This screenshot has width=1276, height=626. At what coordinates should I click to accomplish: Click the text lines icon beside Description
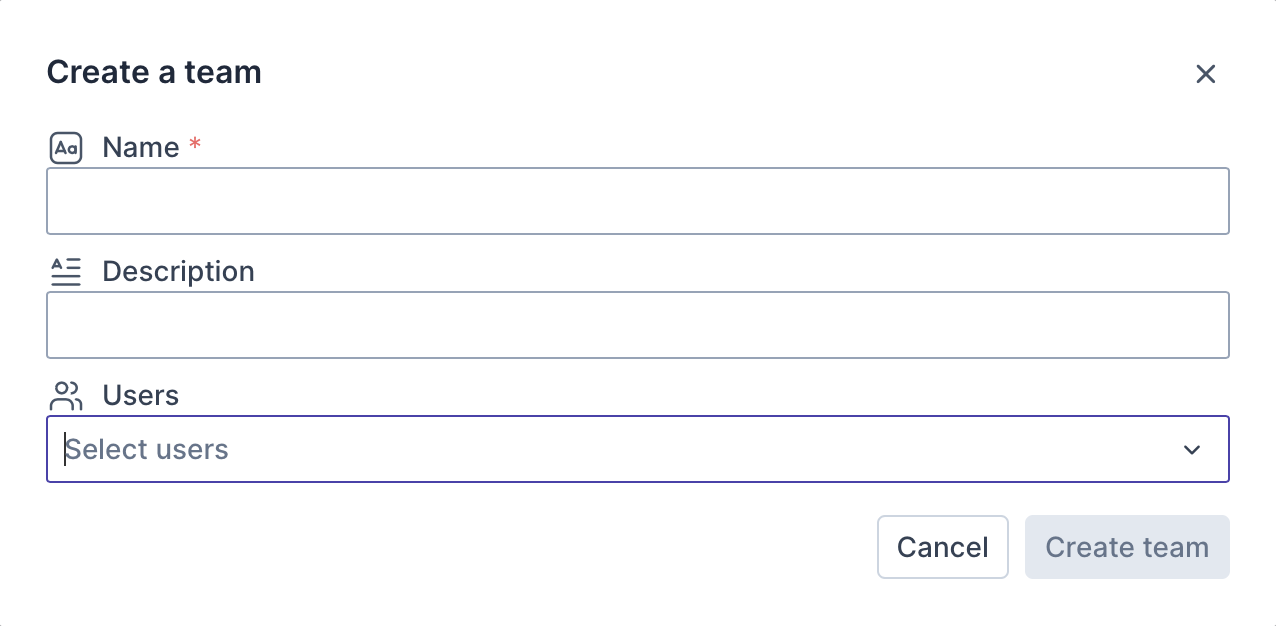pyautogui.click(x=66, y=272)
